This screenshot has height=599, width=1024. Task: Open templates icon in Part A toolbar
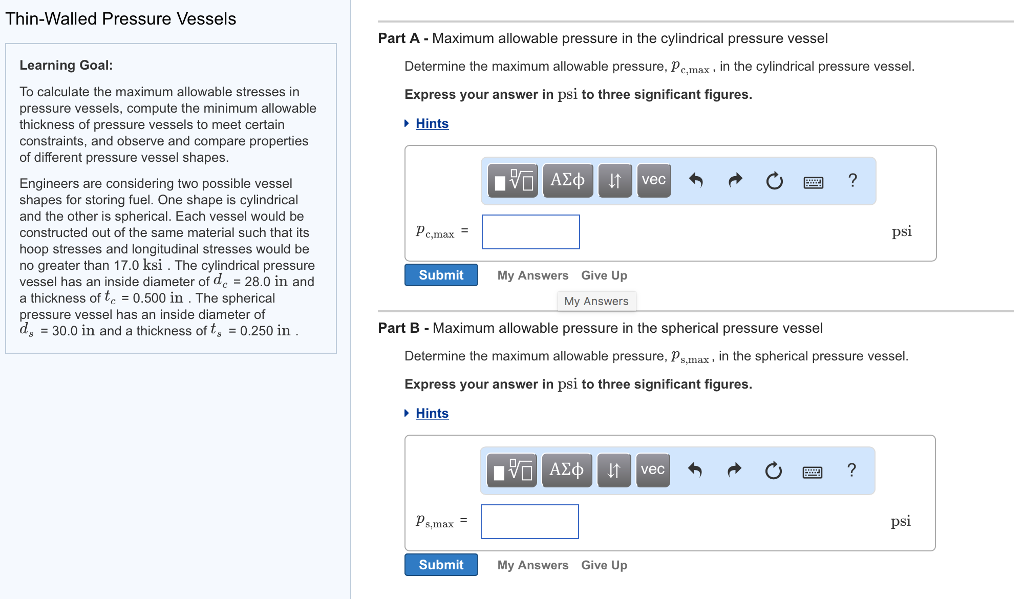tap(514, 180)
